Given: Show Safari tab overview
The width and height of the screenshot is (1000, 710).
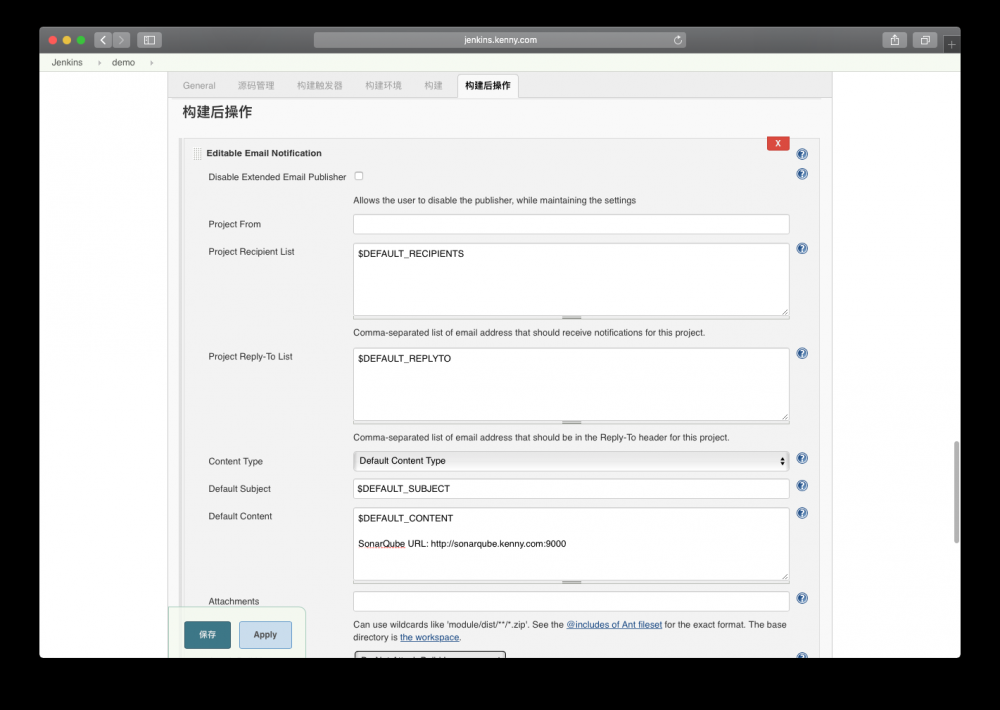Looking at the screenshot, I should (923, 40).
